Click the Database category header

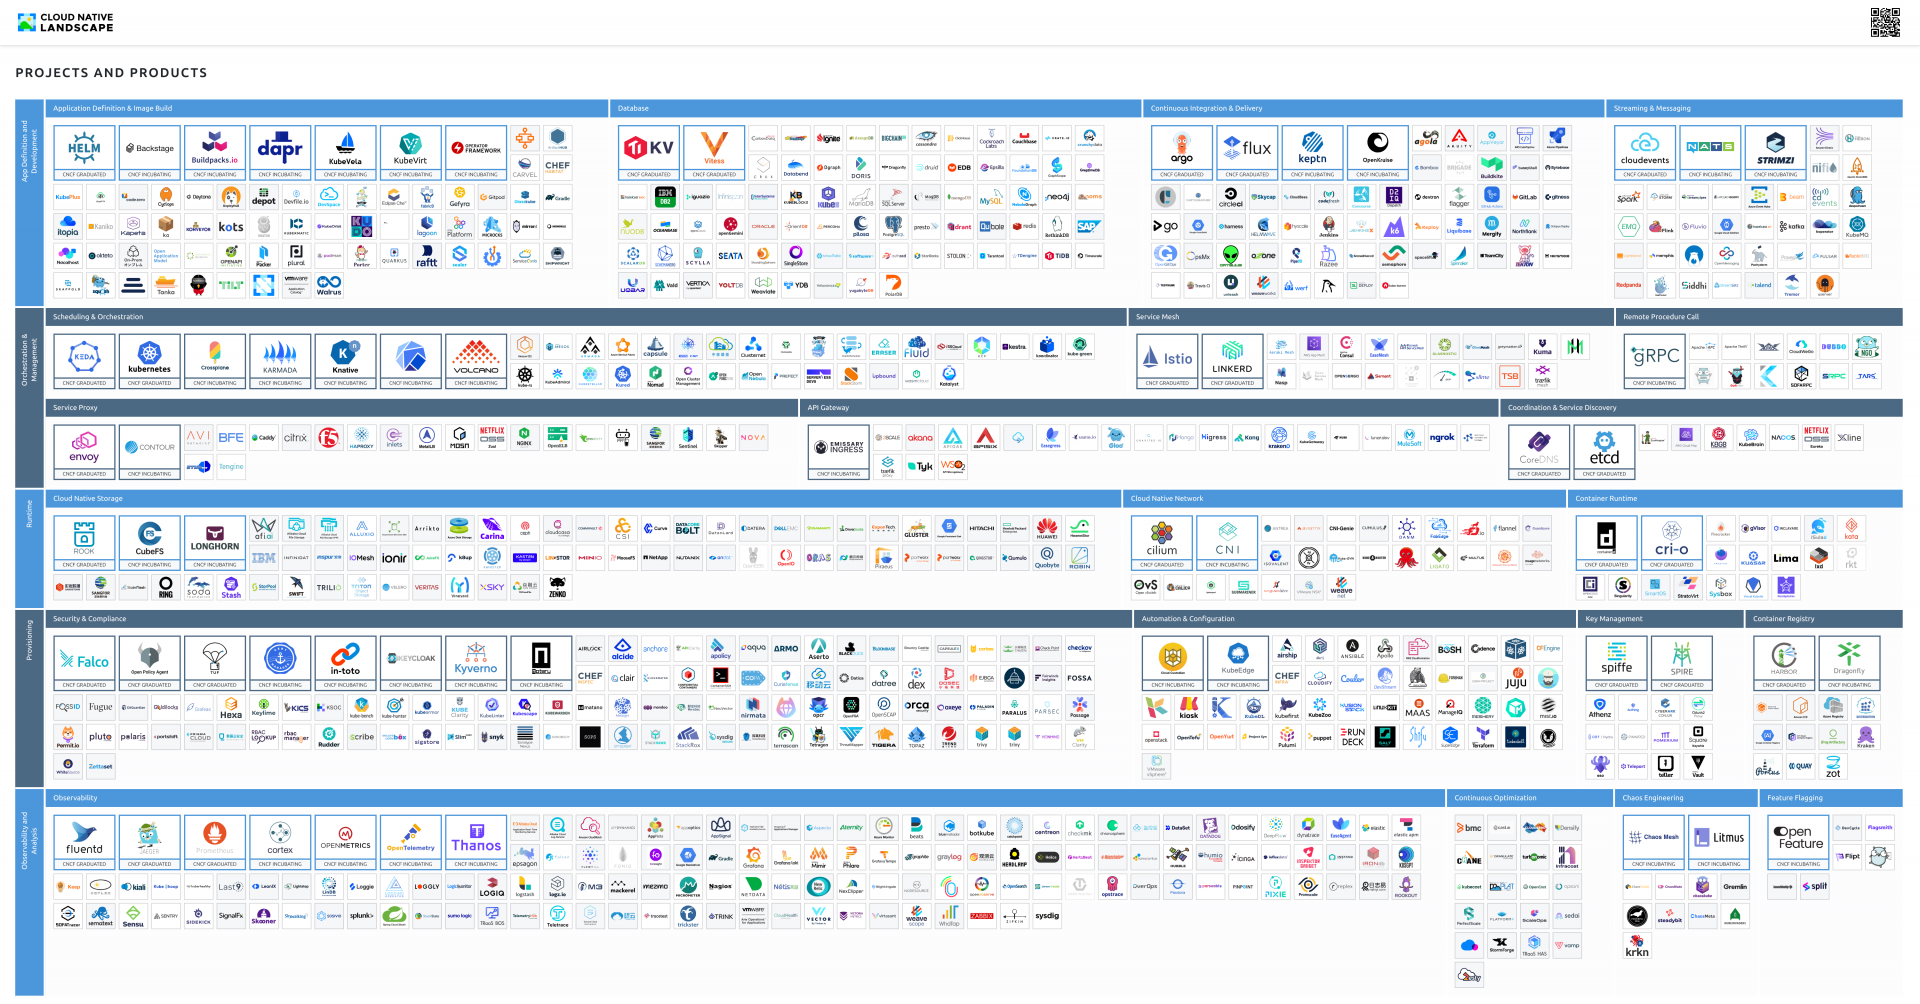click(875, 108)
